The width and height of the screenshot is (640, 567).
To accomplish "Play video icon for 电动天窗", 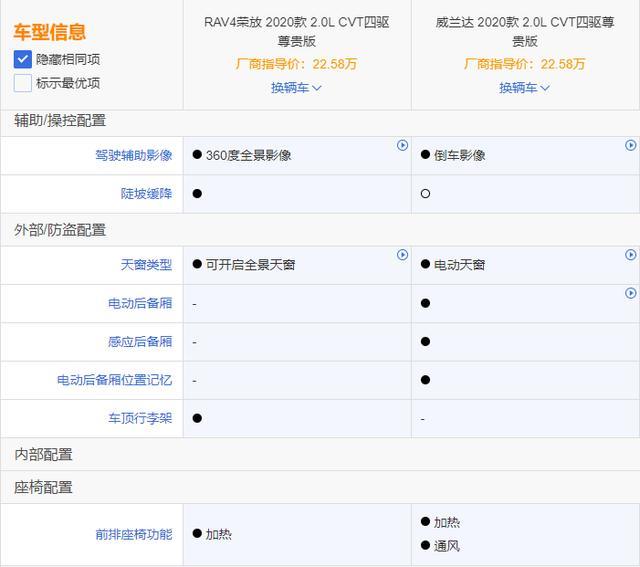I will (631, 255).
